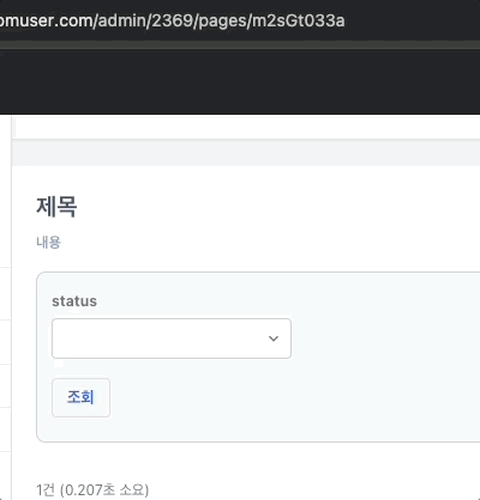Click the 1건 (0.207초 소요) result count
The width and height of the screenshot is (480, 500).
(93, 490)
